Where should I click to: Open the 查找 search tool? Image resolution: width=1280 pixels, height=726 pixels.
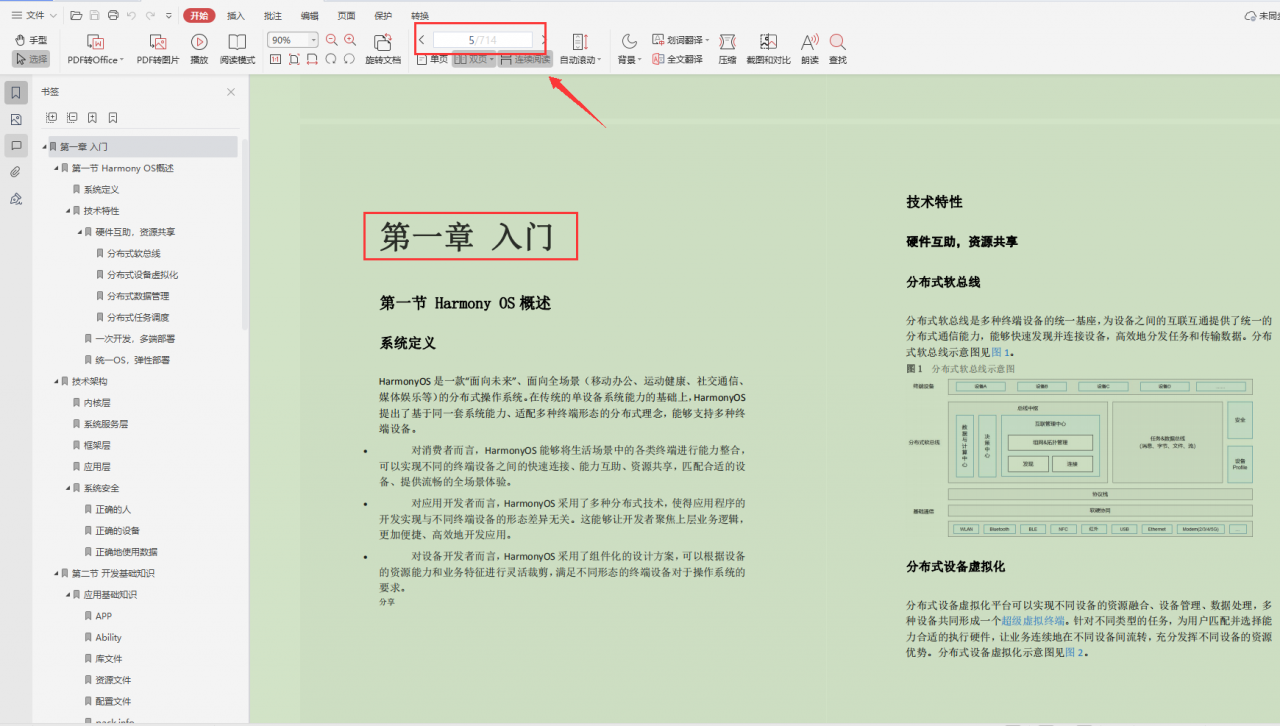(x=838, y=49)
